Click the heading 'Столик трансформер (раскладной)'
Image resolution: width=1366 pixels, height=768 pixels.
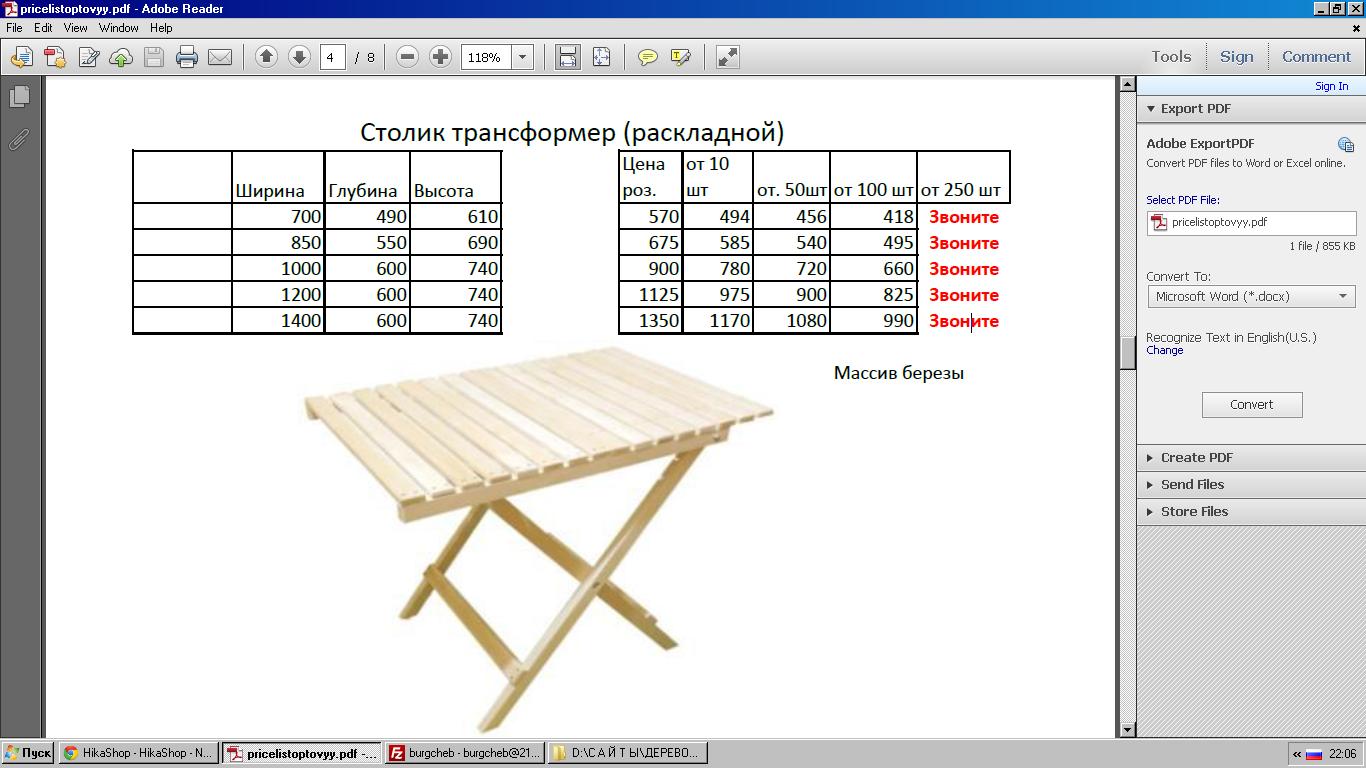pyautogui.click(x=572, y=132)
